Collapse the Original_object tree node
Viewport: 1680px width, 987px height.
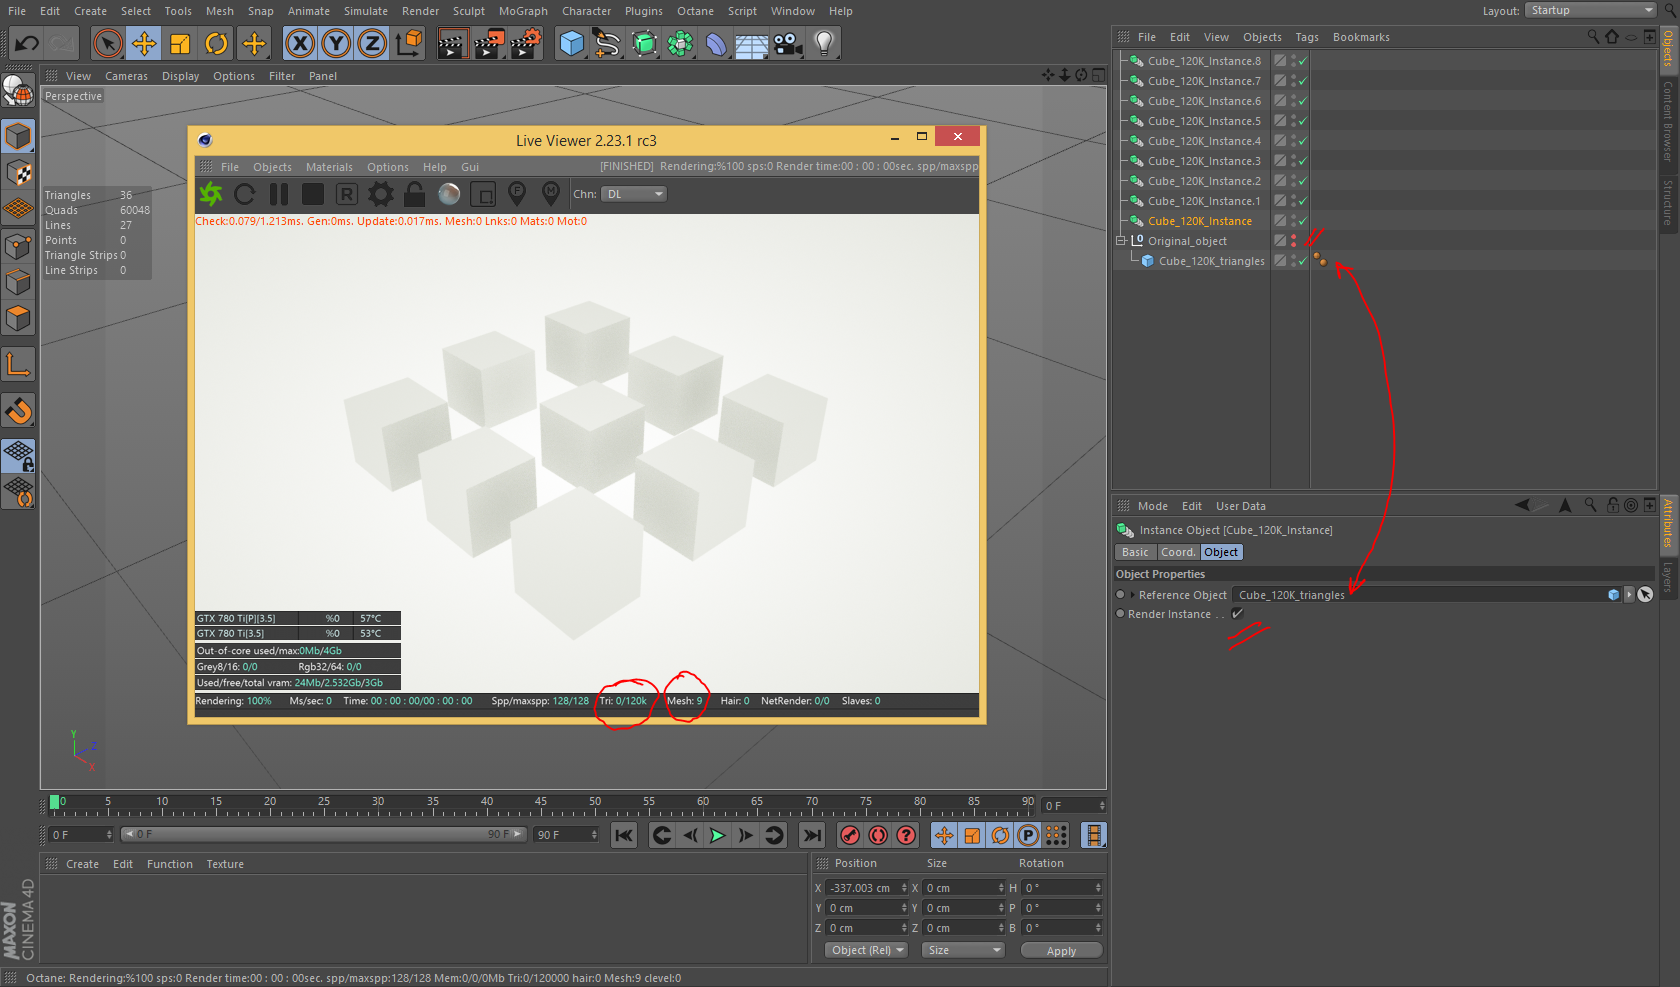pos(1121,241)
